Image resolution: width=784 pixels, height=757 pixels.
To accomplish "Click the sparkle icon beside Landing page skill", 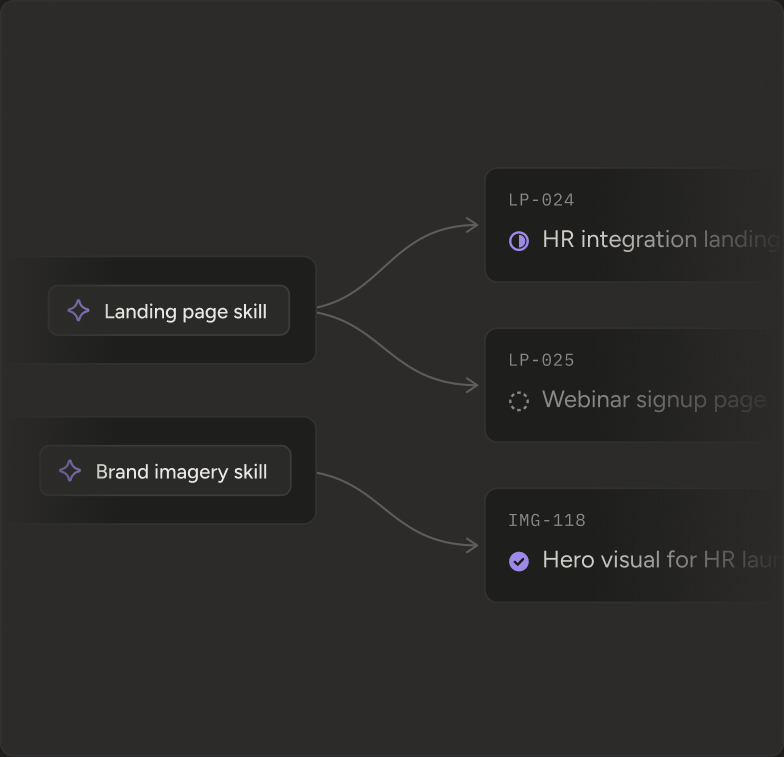I will 78,310.
